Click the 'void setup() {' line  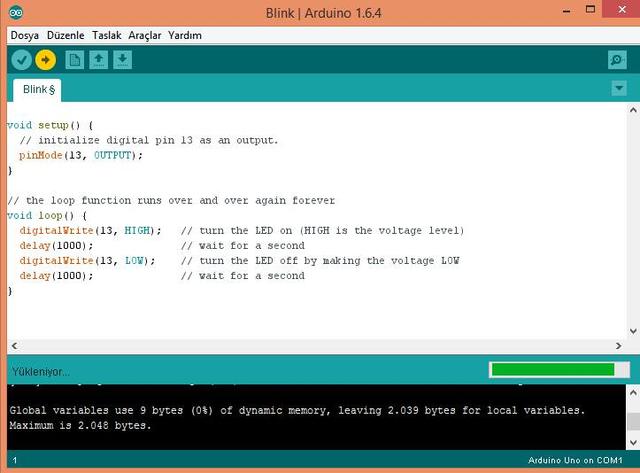point(50,125)
